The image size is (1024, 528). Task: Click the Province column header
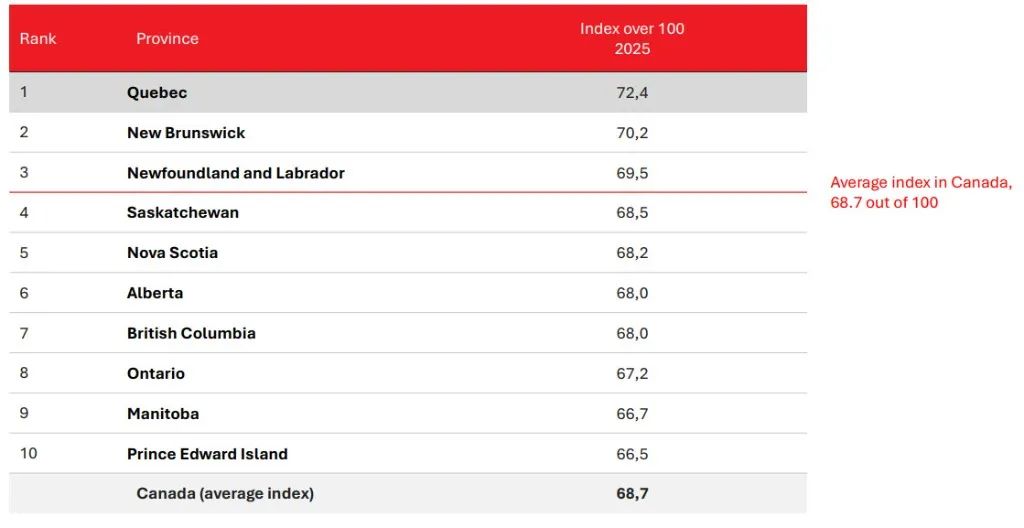167,39
